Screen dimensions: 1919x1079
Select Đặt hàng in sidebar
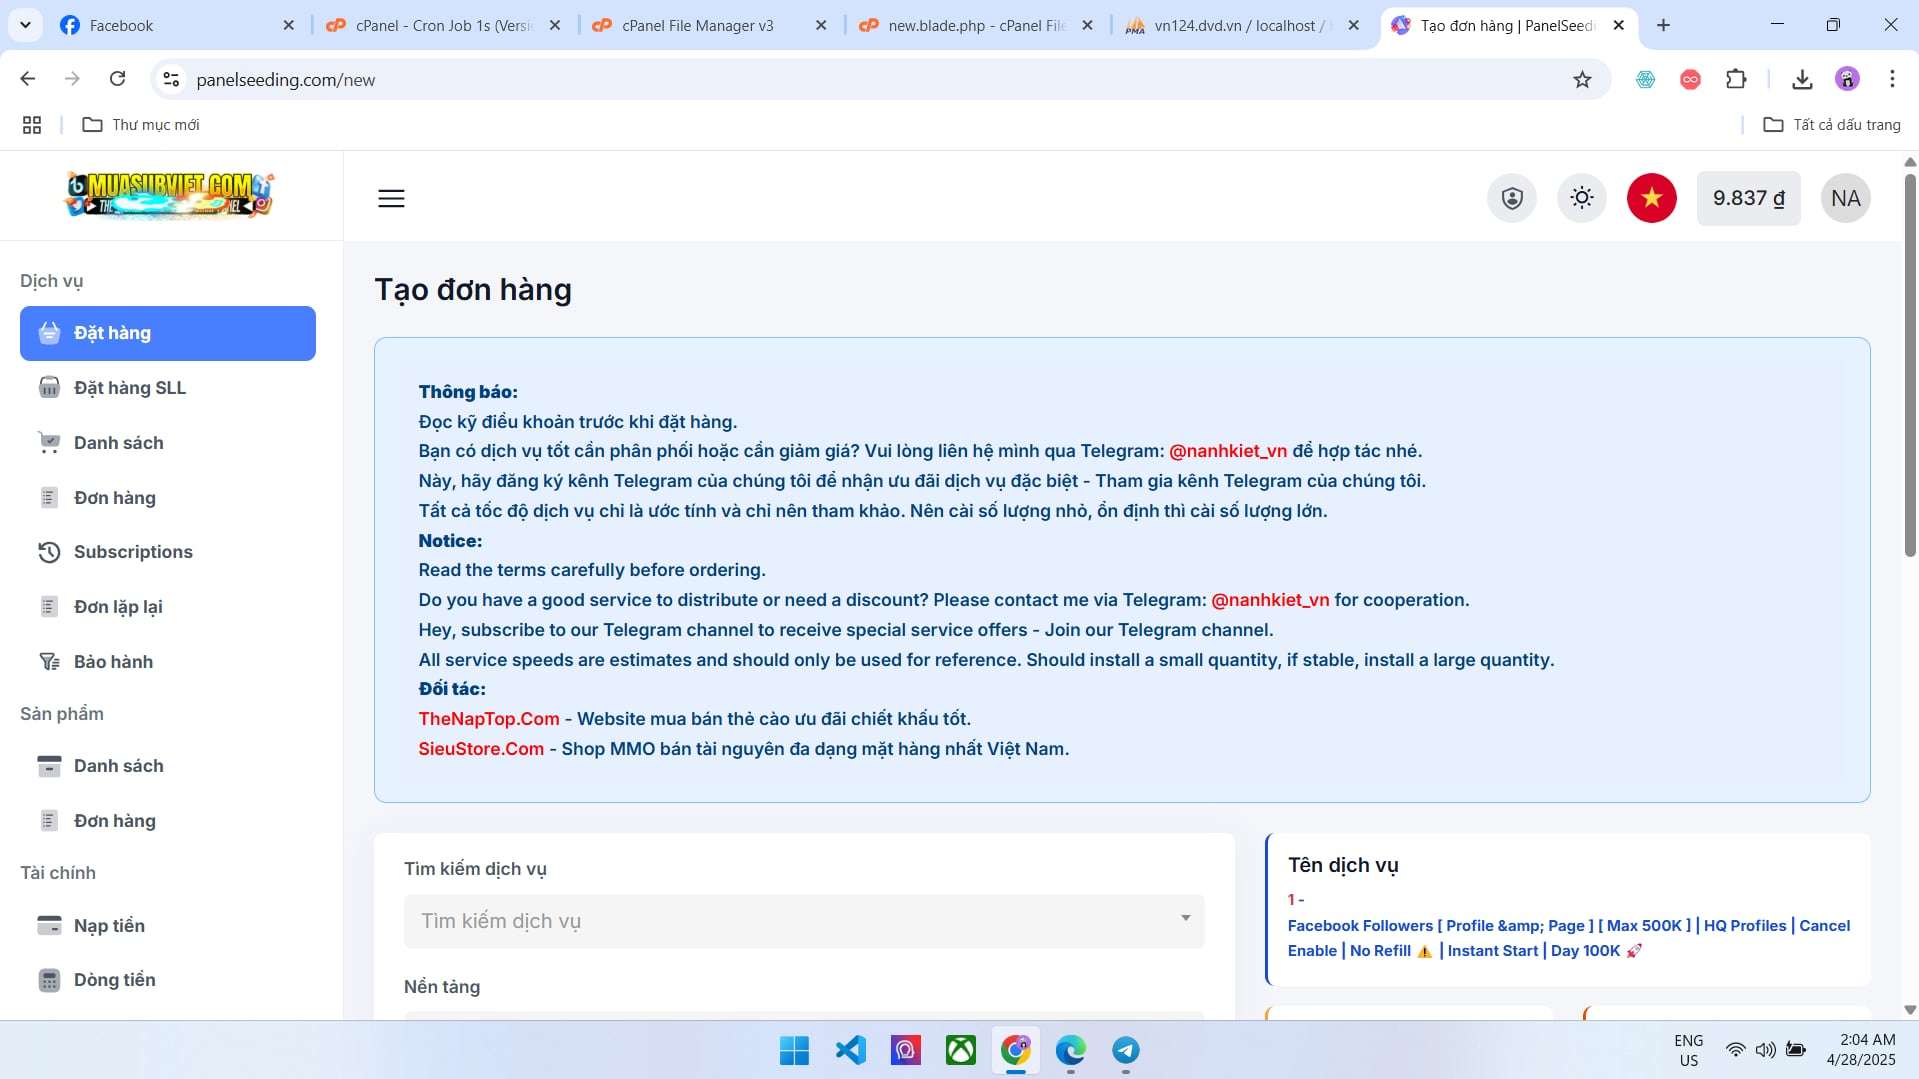click(x=168, y=333)
